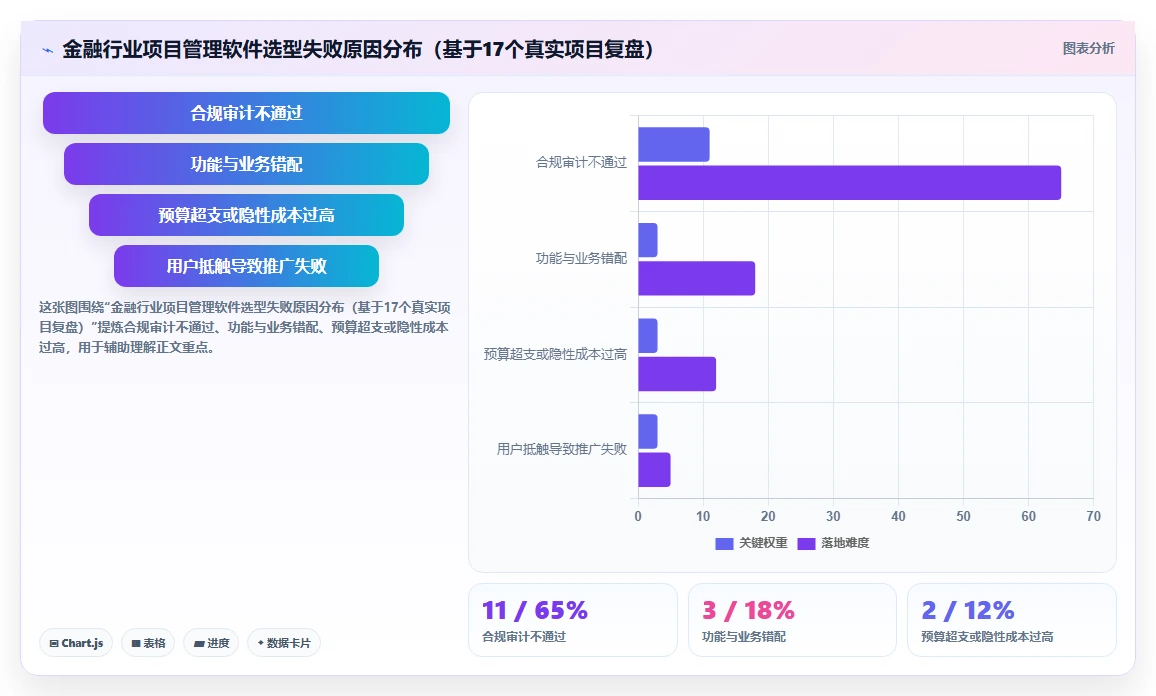
Task: Click the 进度 tag chip
Action: click(x=211, y=643)
